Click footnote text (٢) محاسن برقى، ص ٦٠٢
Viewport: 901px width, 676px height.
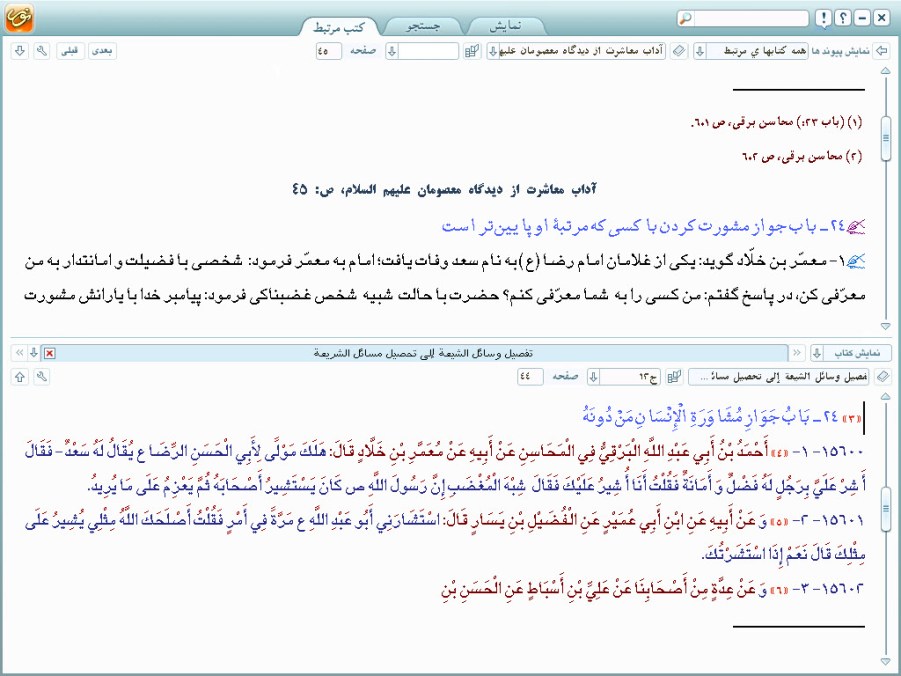point(803,156)
